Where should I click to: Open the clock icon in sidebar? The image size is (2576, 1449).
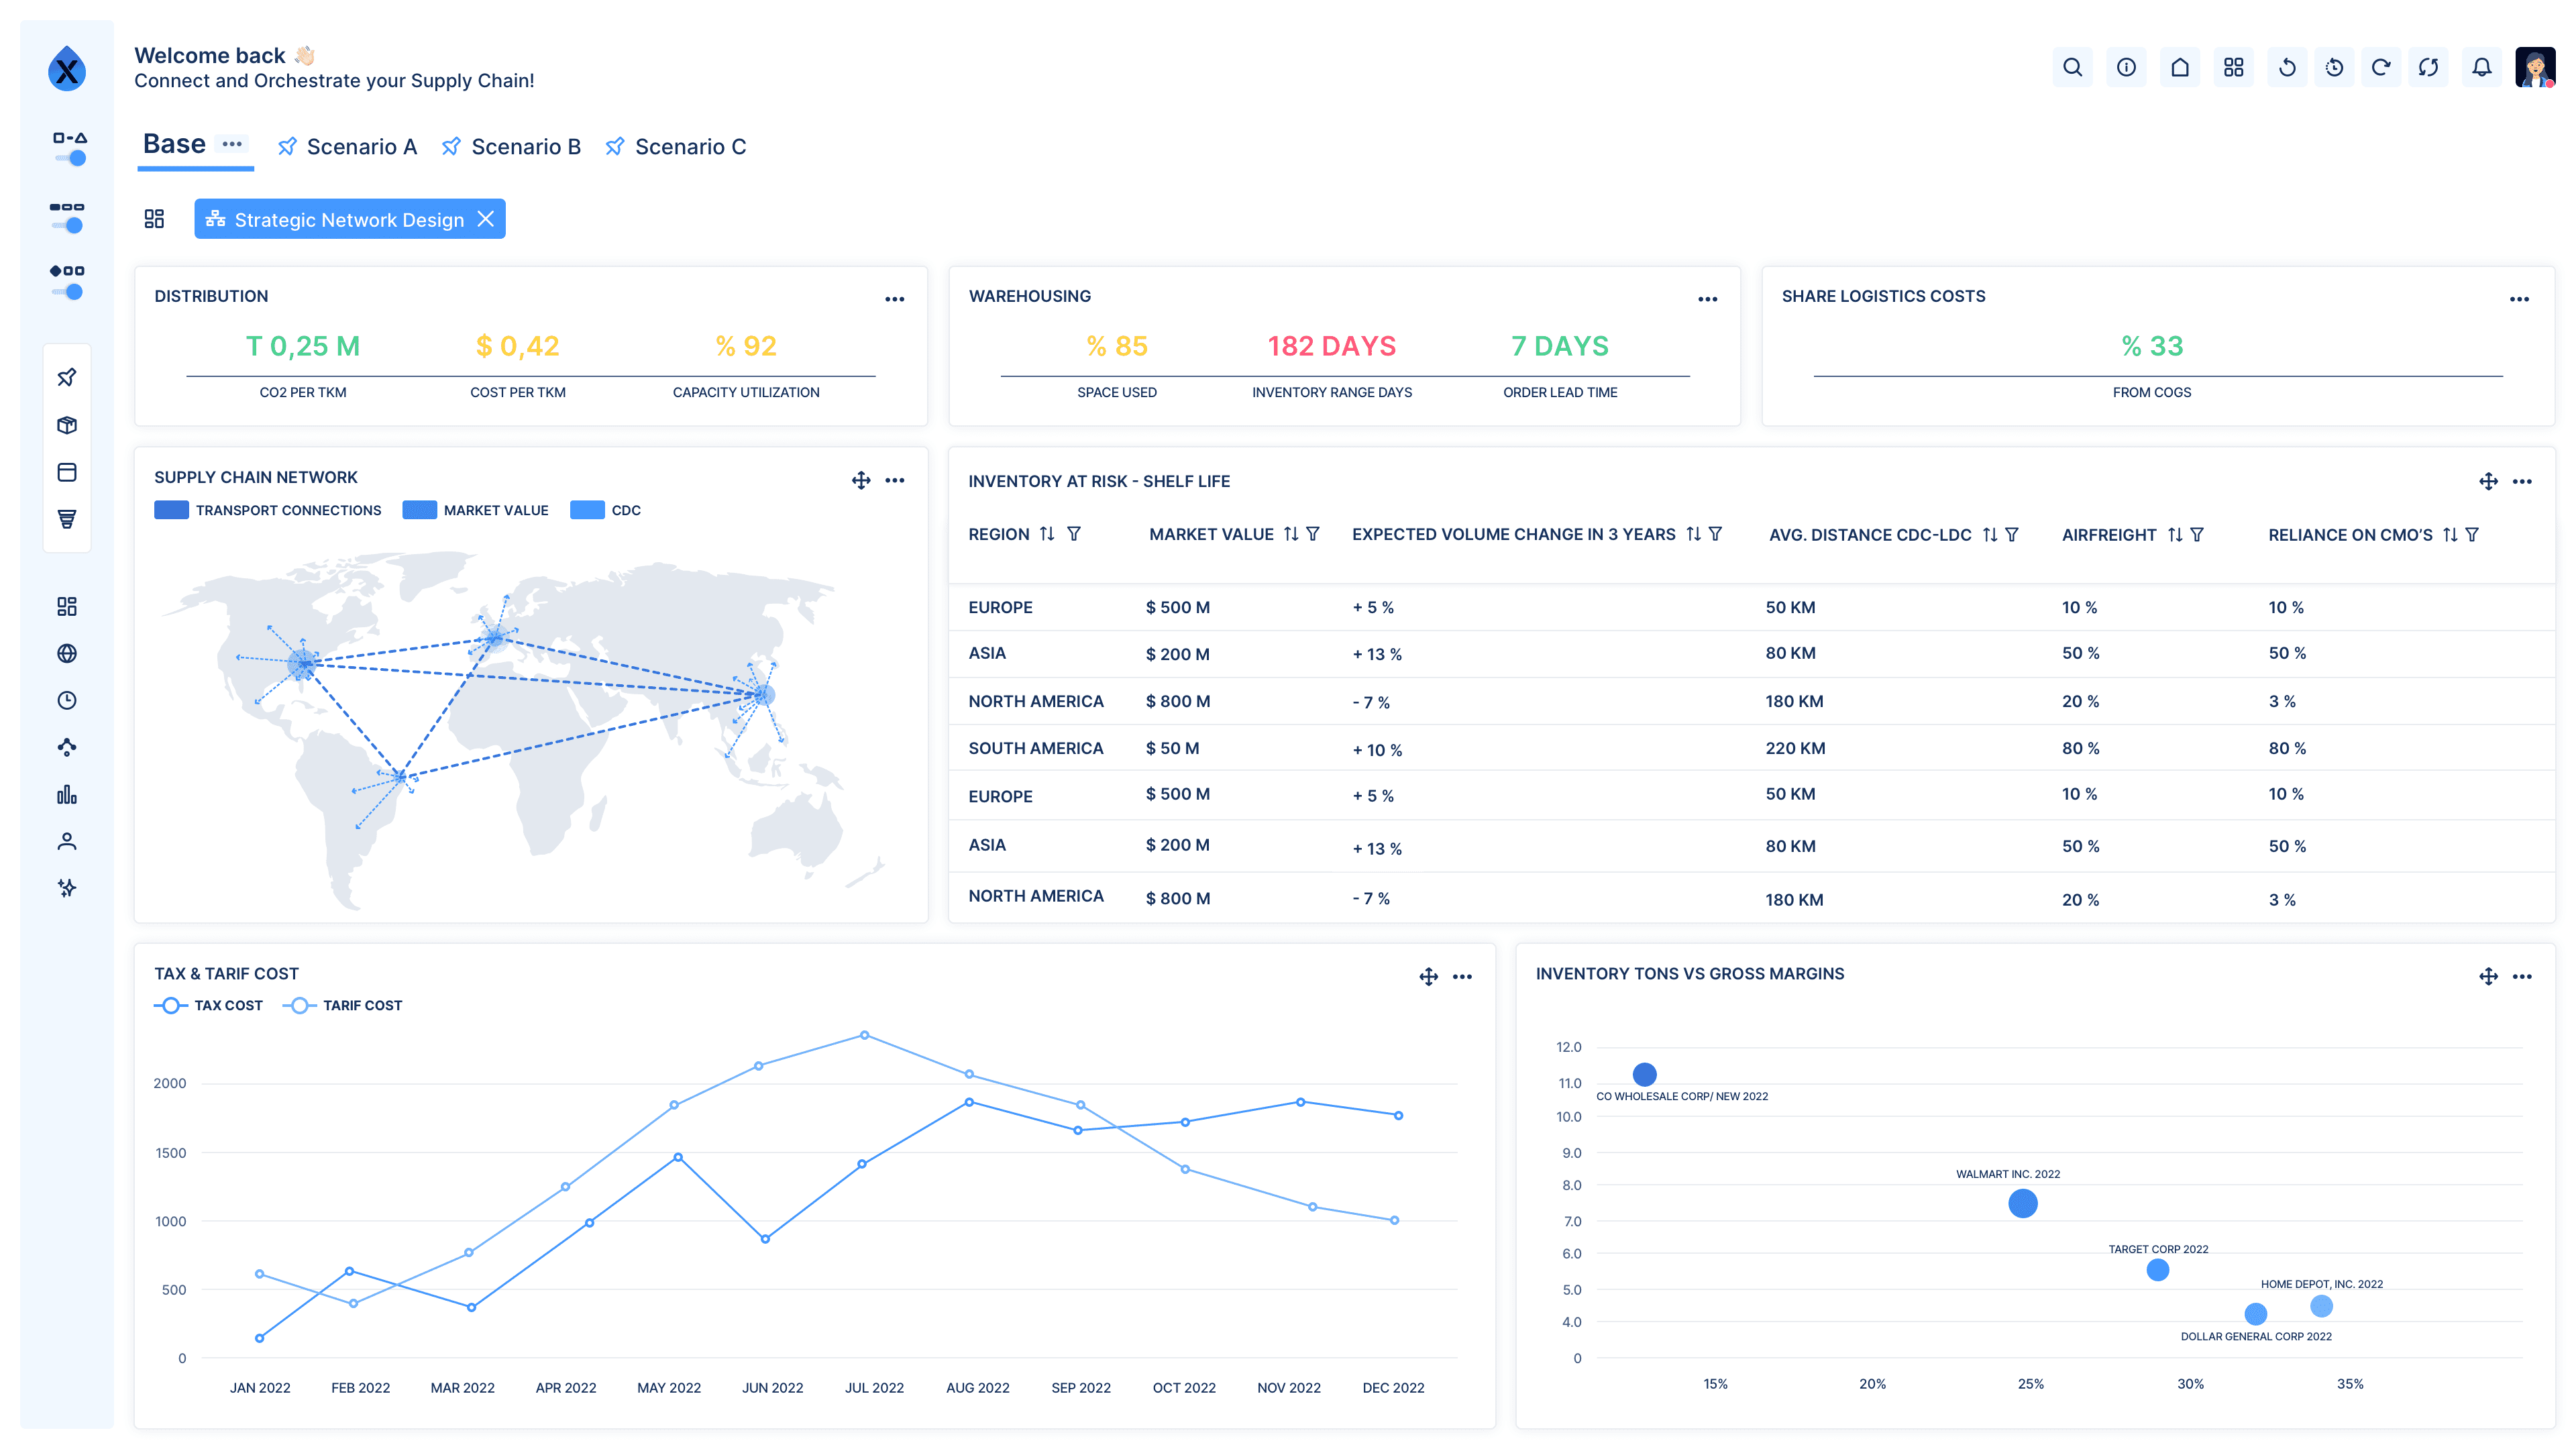(x=67, y=701)
